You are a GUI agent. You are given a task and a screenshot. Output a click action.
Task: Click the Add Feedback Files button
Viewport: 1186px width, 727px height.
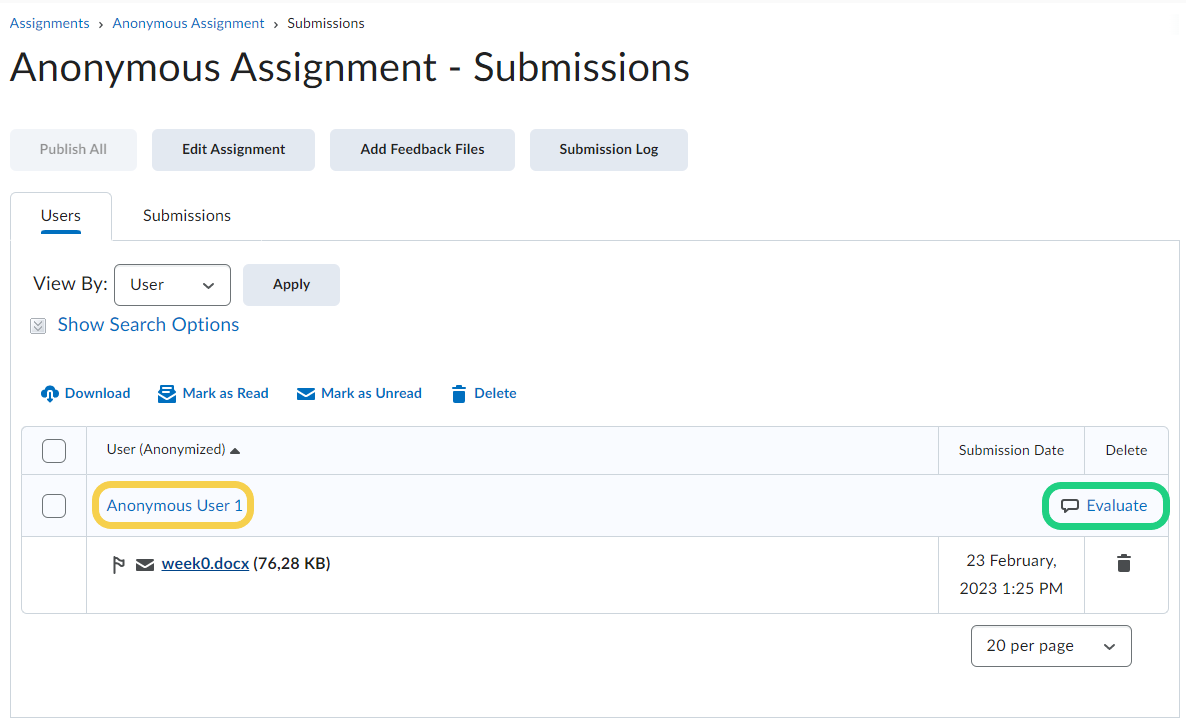422,150
